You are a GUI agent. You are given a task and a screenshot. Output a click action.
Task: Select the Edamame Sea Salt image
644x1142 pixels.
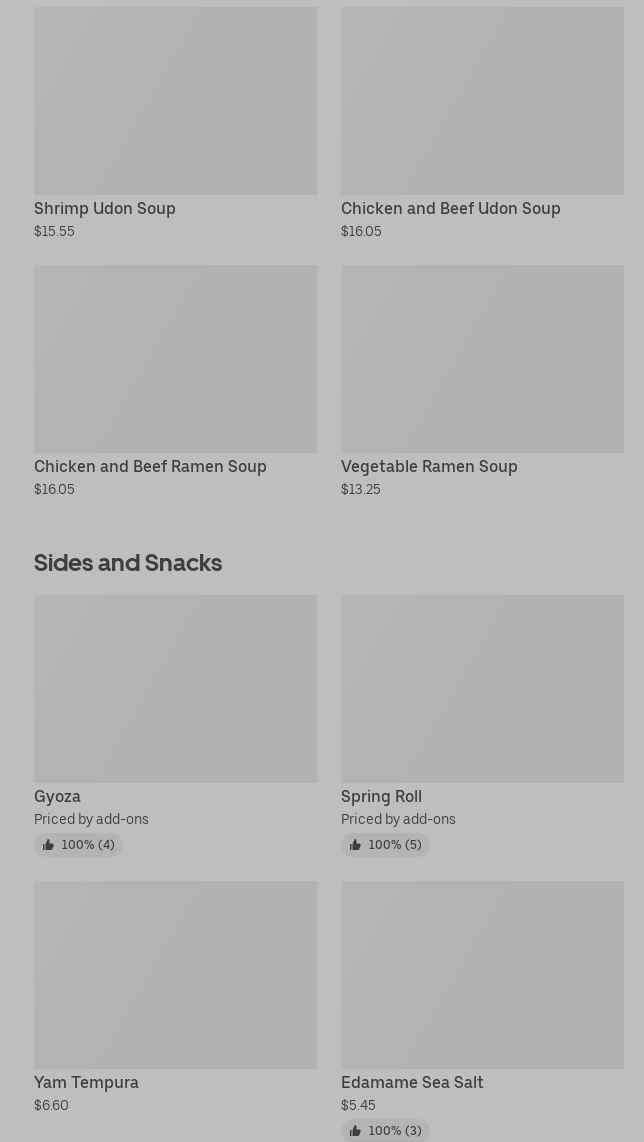[x=482, y=974]
